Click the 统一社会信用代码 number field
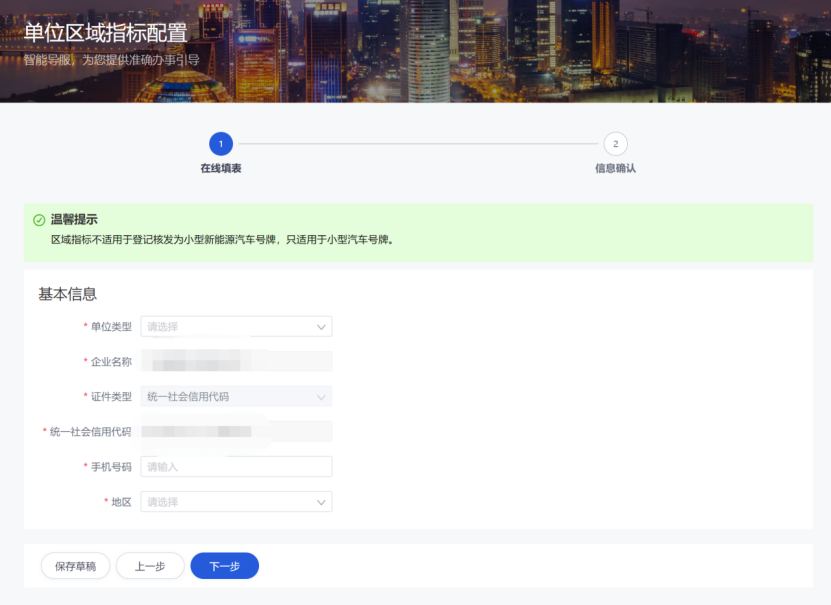This screenshot has width=831, height=605. coord(236,432)
